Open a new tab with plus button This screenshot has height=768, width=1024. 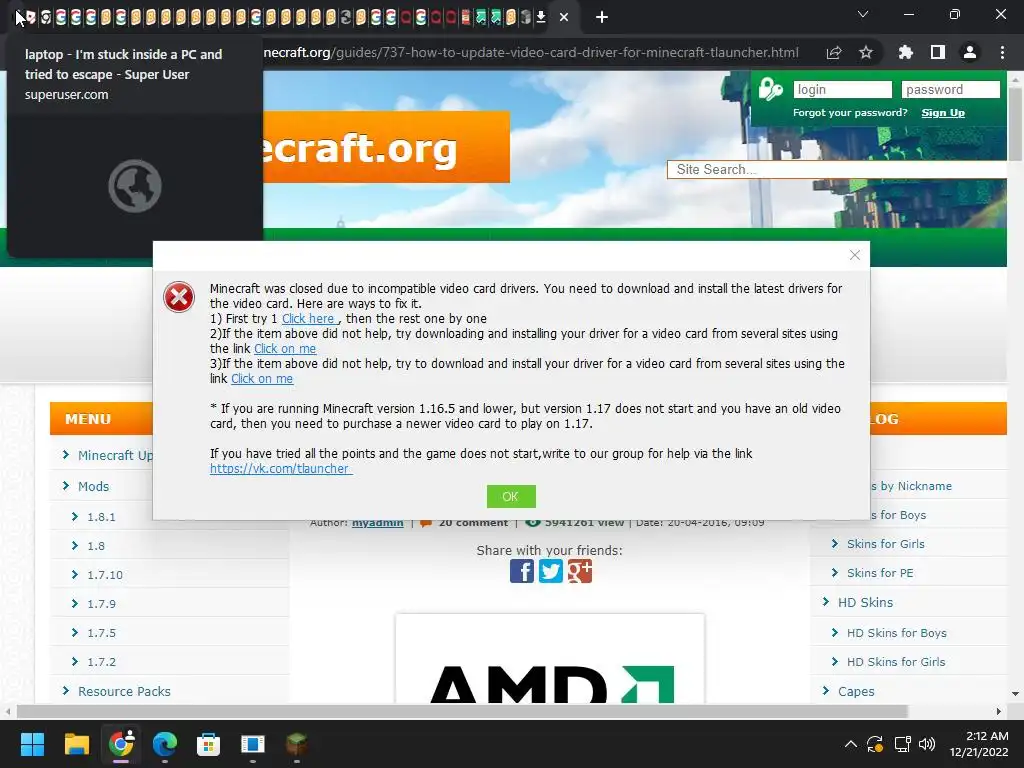[x=602, y=17]
